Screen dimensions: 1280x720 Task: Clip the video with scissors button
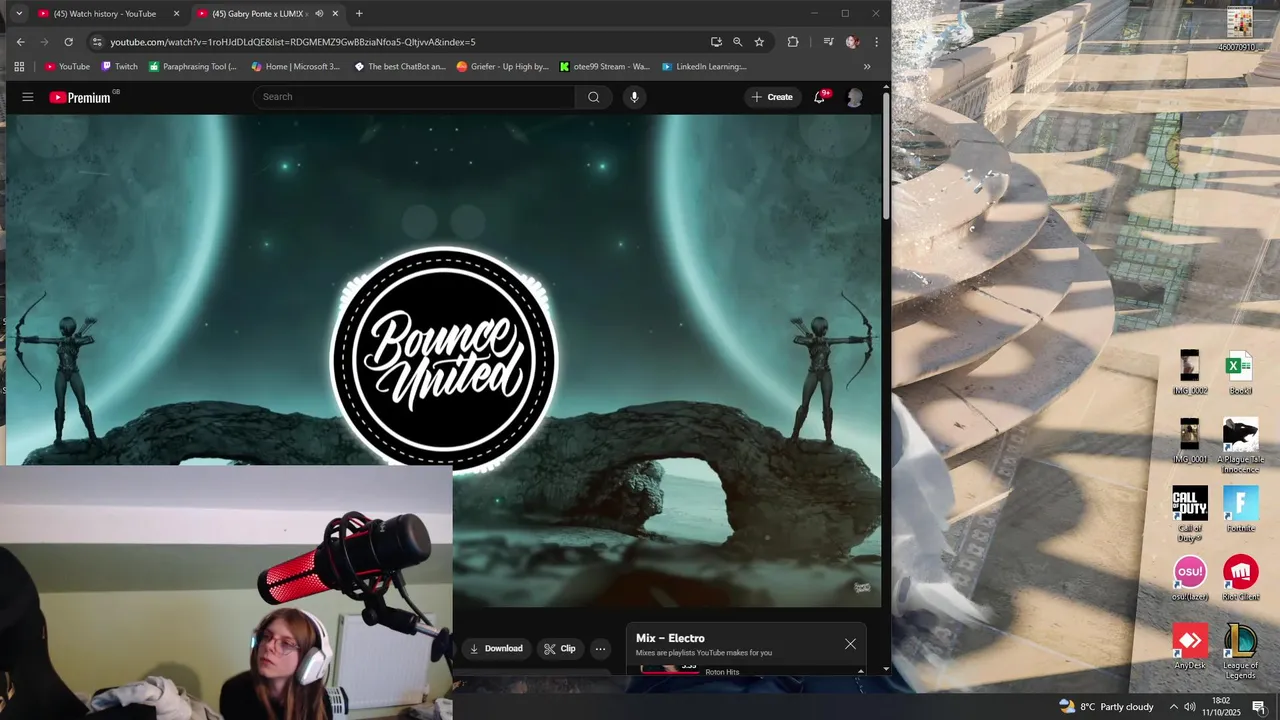(x=560, y=649)
